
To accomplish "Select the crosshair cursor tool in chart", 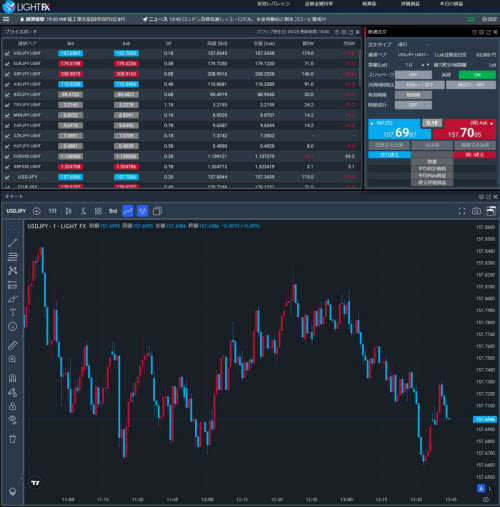I will 13,229.
